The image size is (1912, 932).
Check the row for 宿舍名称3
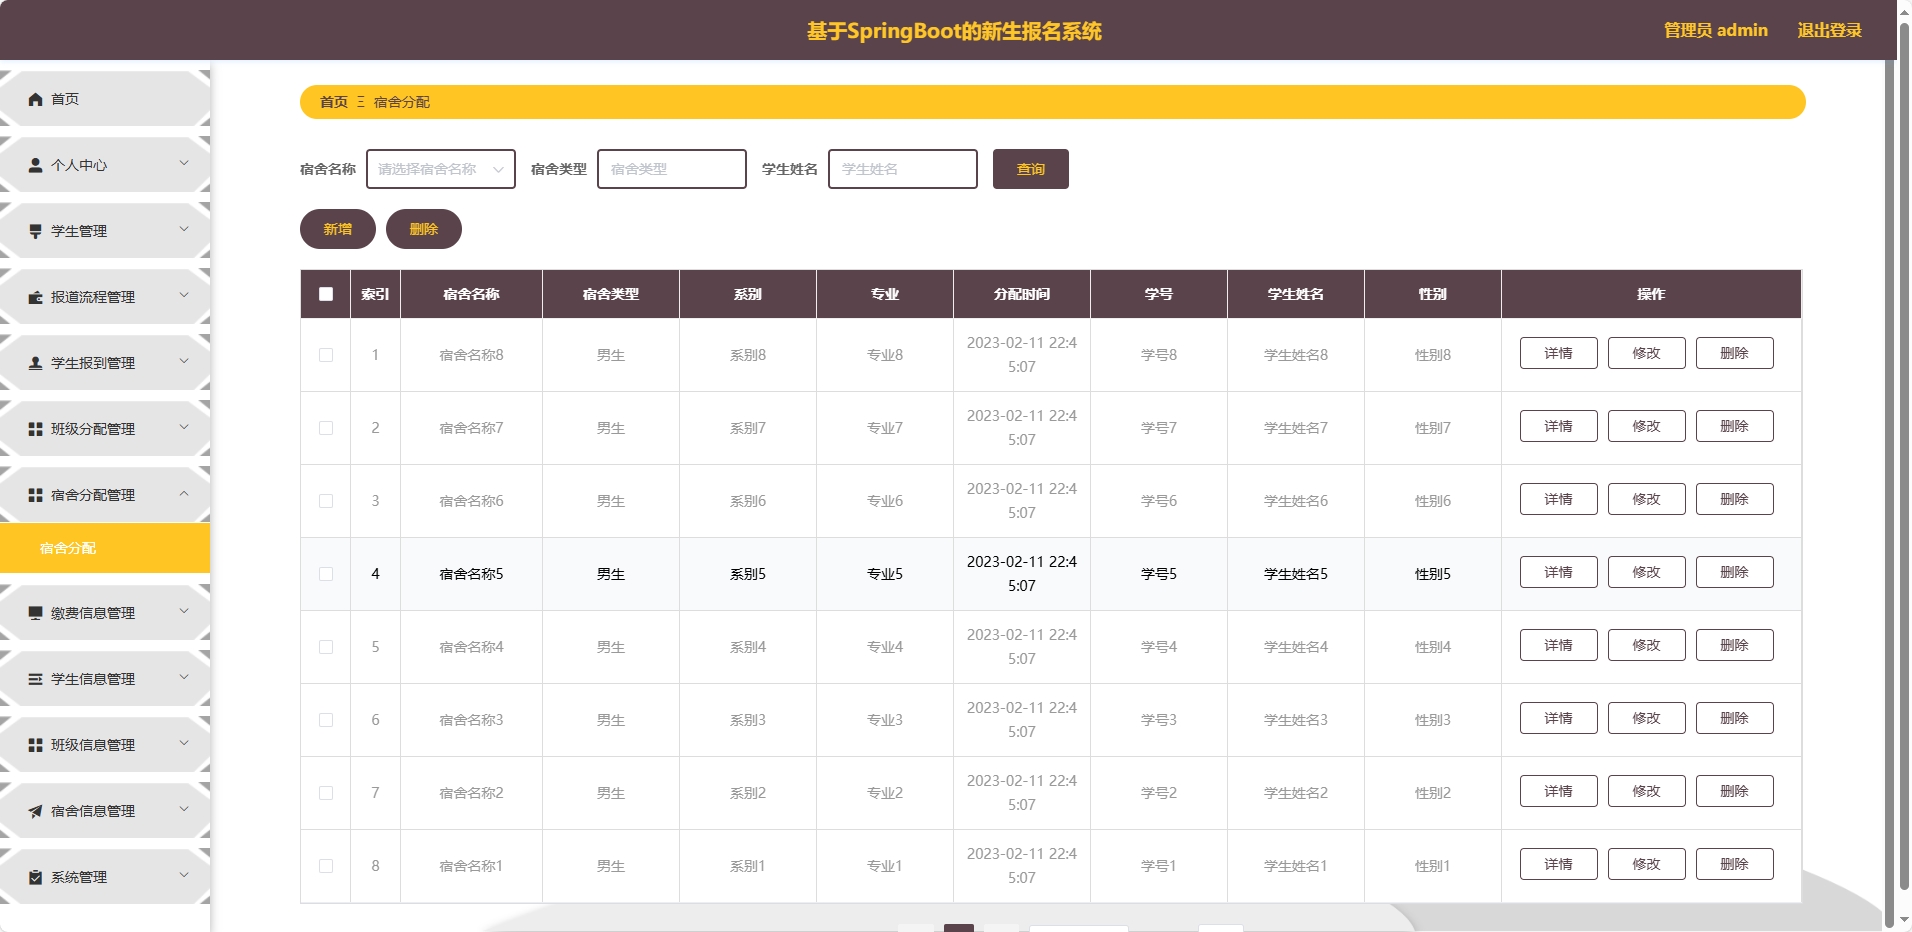tap(326, 720)
